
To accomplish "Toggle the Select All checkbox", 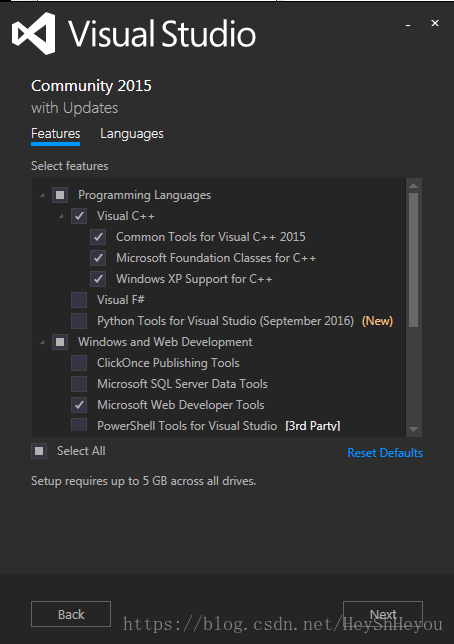I will [39, 451].
